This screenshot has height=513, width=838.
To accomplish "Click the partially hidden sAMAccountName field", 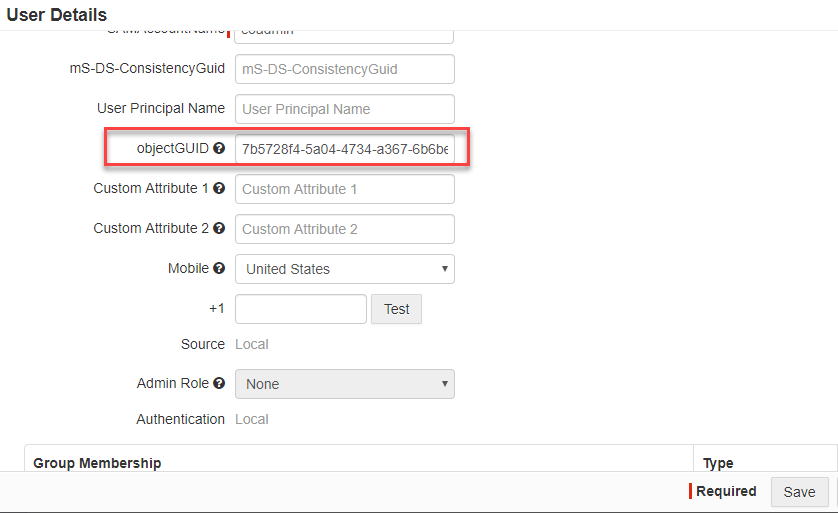I will (345, 36).
